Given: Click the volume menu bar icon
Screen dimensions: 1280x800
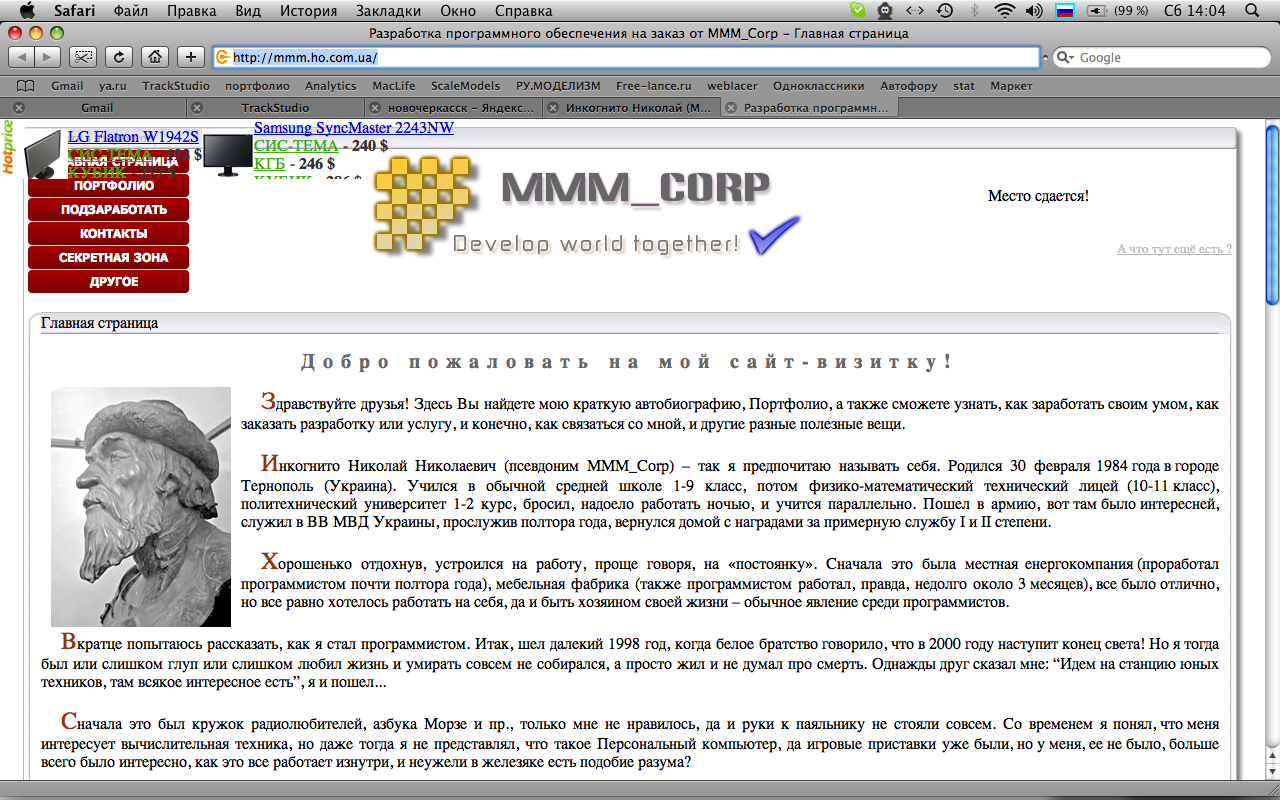Looking at the screenshot, I should pos(1033,11).
